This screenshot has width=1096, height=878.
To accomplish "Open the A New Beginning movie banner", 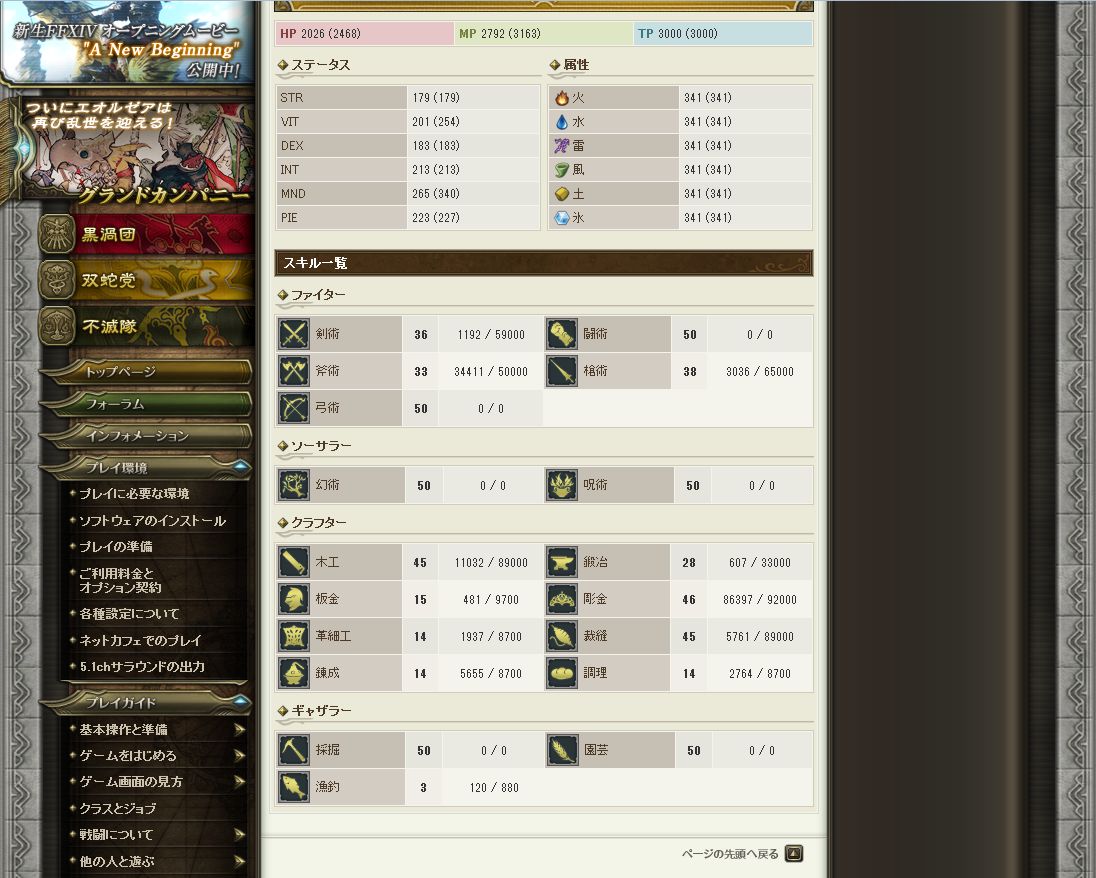I will click(x=127, y=42).
